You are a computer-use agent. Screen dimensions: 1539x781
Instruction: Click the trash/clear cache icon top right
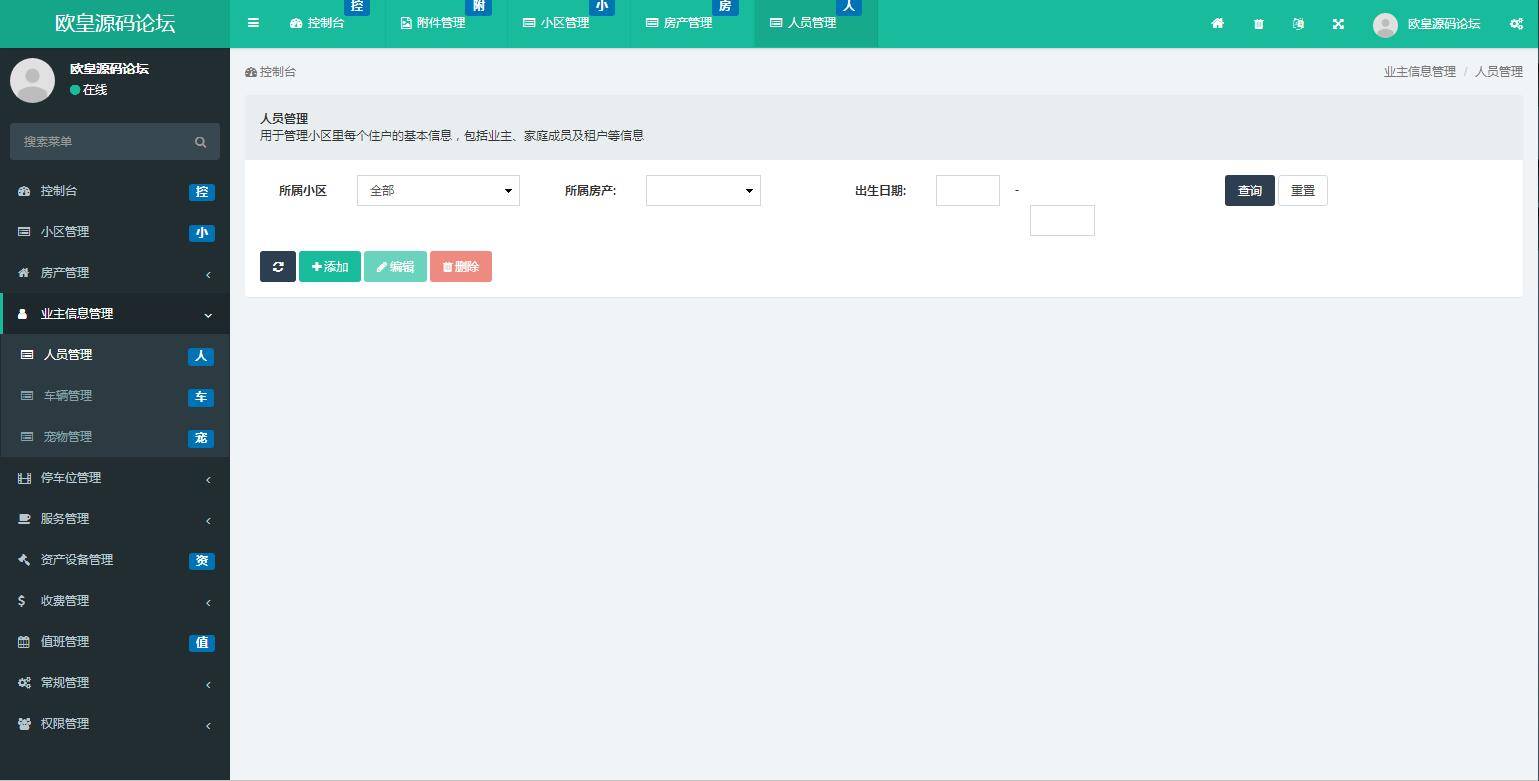click(x=1257, y=23)
